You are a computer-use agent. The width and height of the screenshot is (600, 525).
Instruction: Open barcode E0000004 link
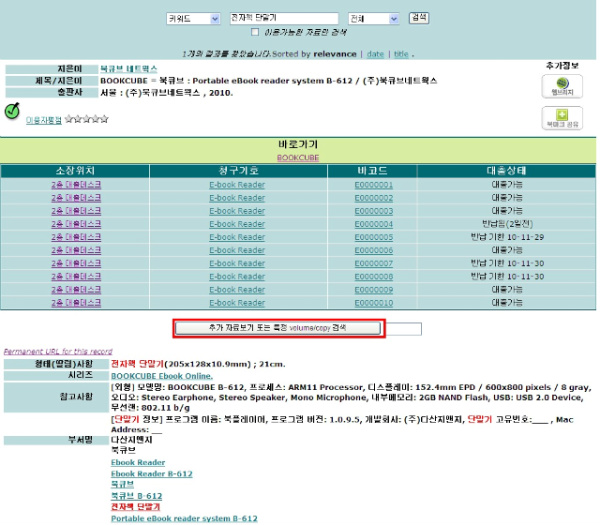click(373, 224)
